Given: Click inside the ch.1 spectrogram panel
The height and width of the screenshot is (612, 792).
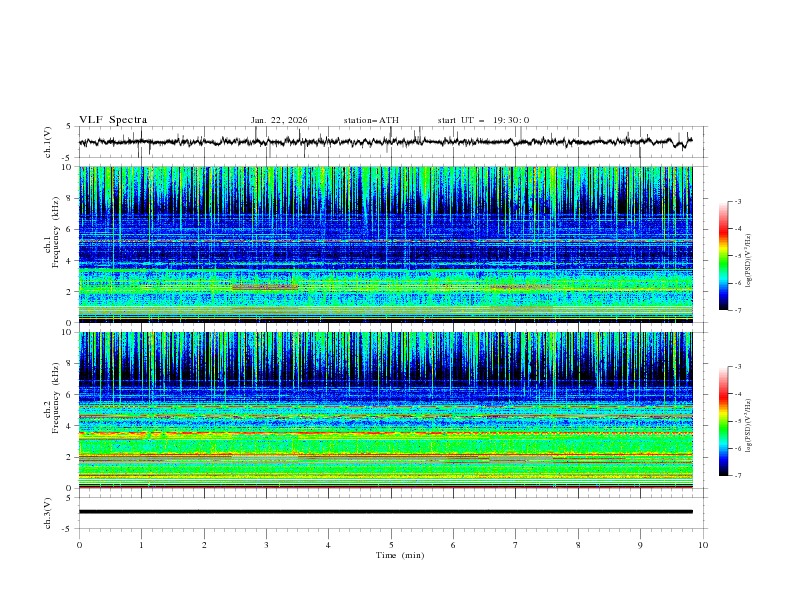Looking at the screenshot, I should [x=385, y=244].
